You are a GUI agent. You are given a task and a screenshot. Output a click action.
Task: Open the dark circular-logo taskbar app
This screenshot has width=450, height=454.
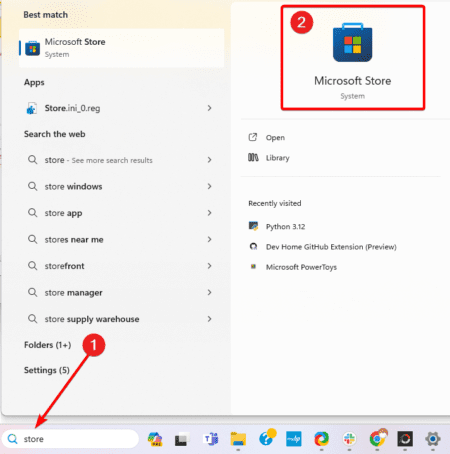405,439
